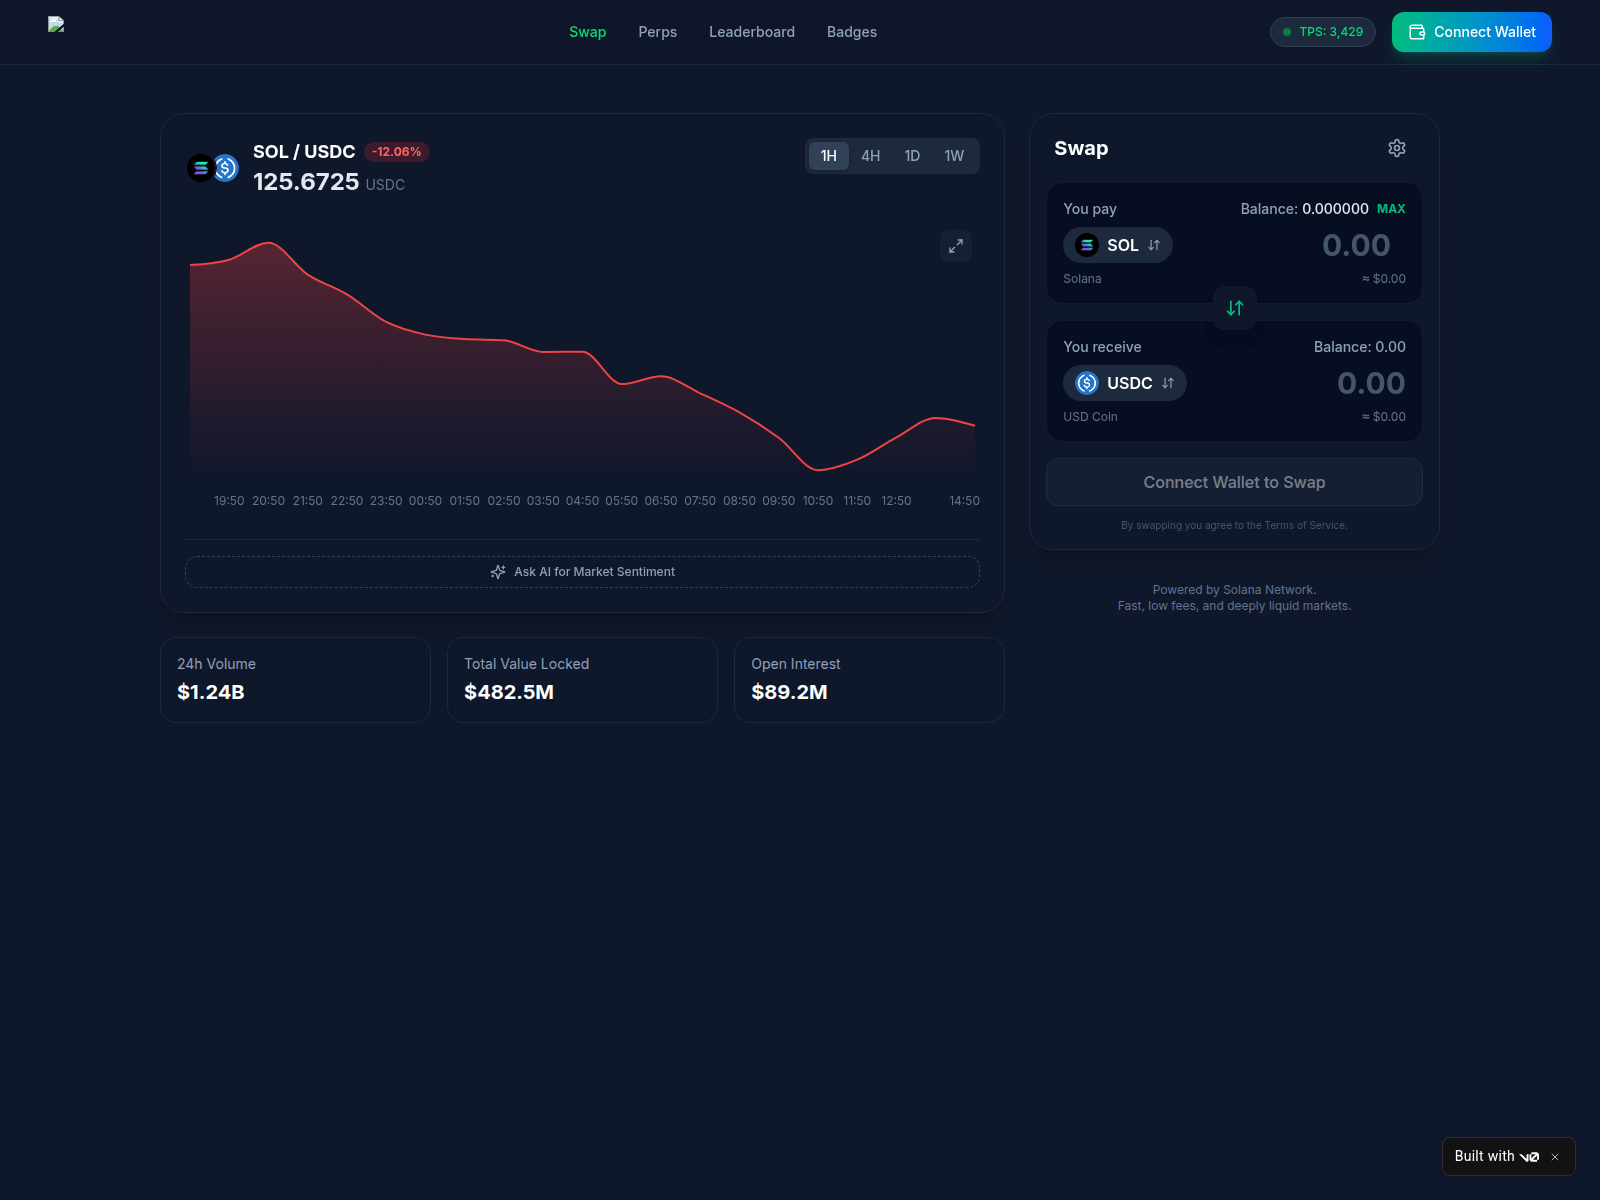The height and width of the screenshot is (1200, 1600).
Task: Click Built with v0 badge
Action: pos(1497,1156)
